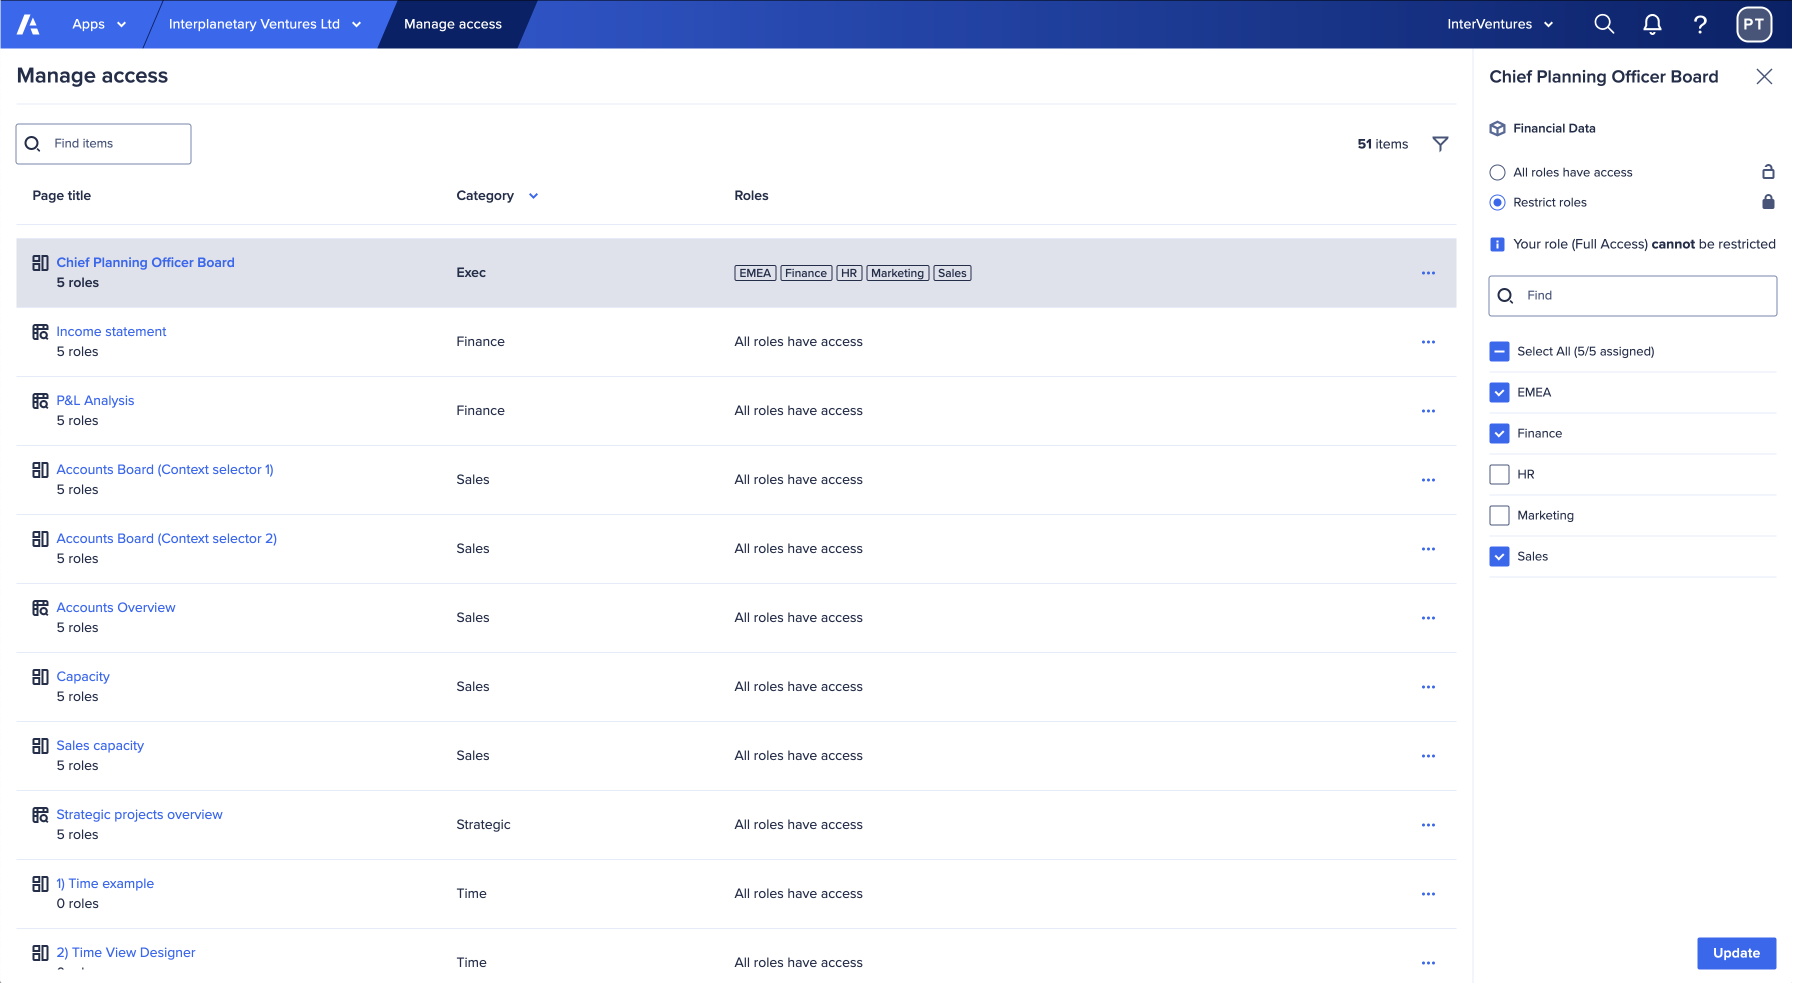Open the filter icon near item count
The height and width of the screenshot is (984, 1793).
click(1440, 144)
